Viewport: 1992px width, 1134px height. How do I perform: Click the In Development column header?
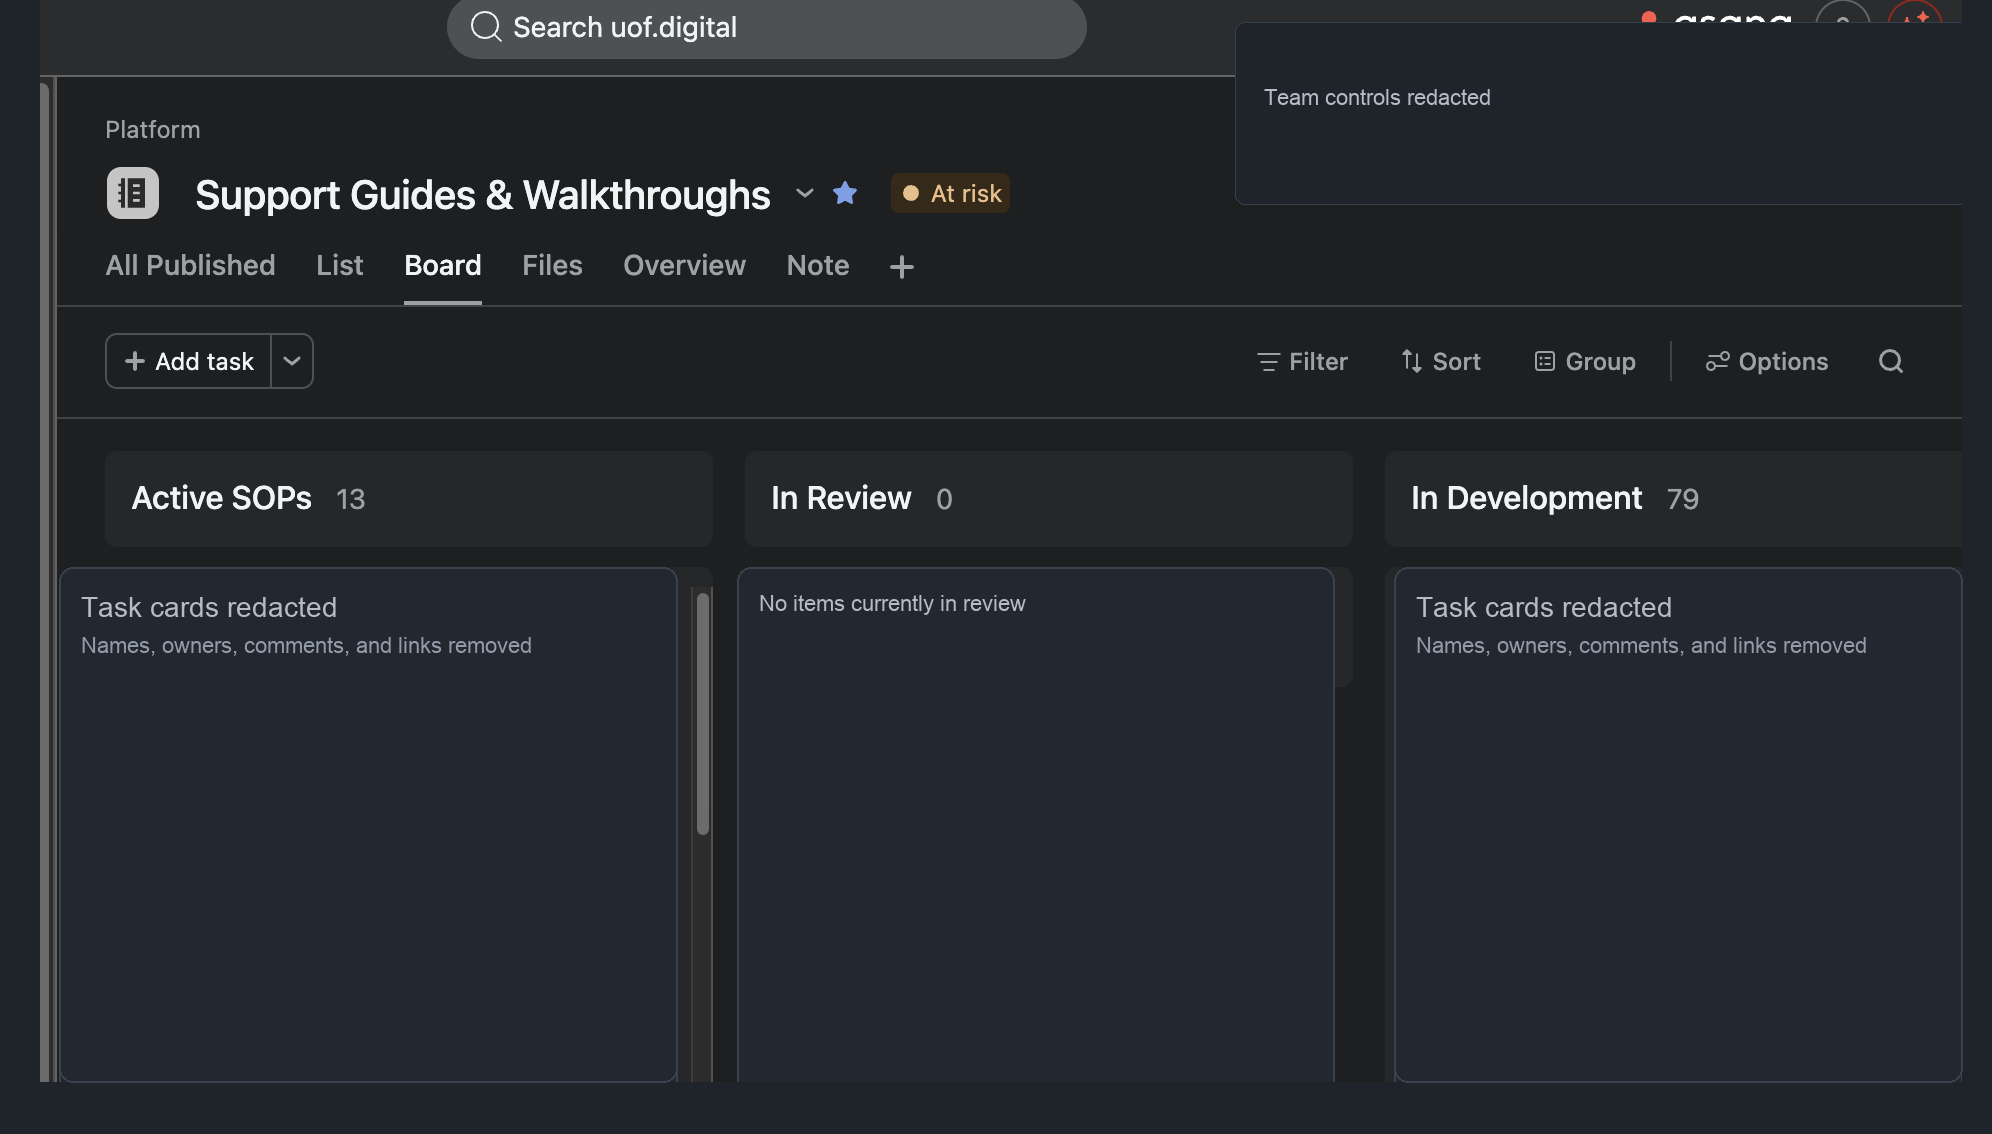pos(1673,498)
